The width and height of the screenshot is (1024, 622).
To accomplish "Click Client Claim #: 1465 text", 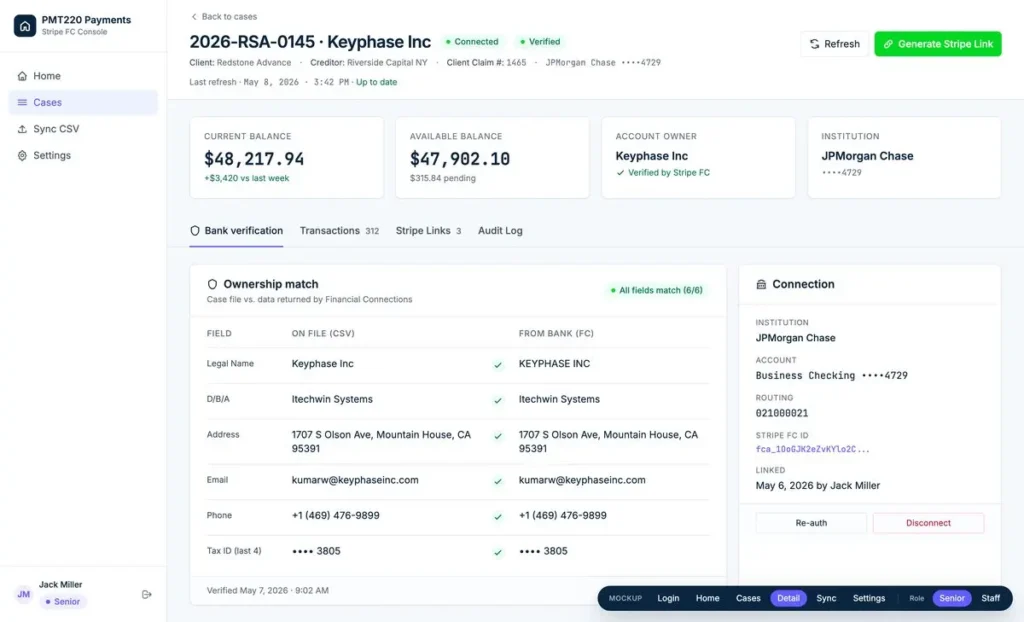I will tap(487, 63).
